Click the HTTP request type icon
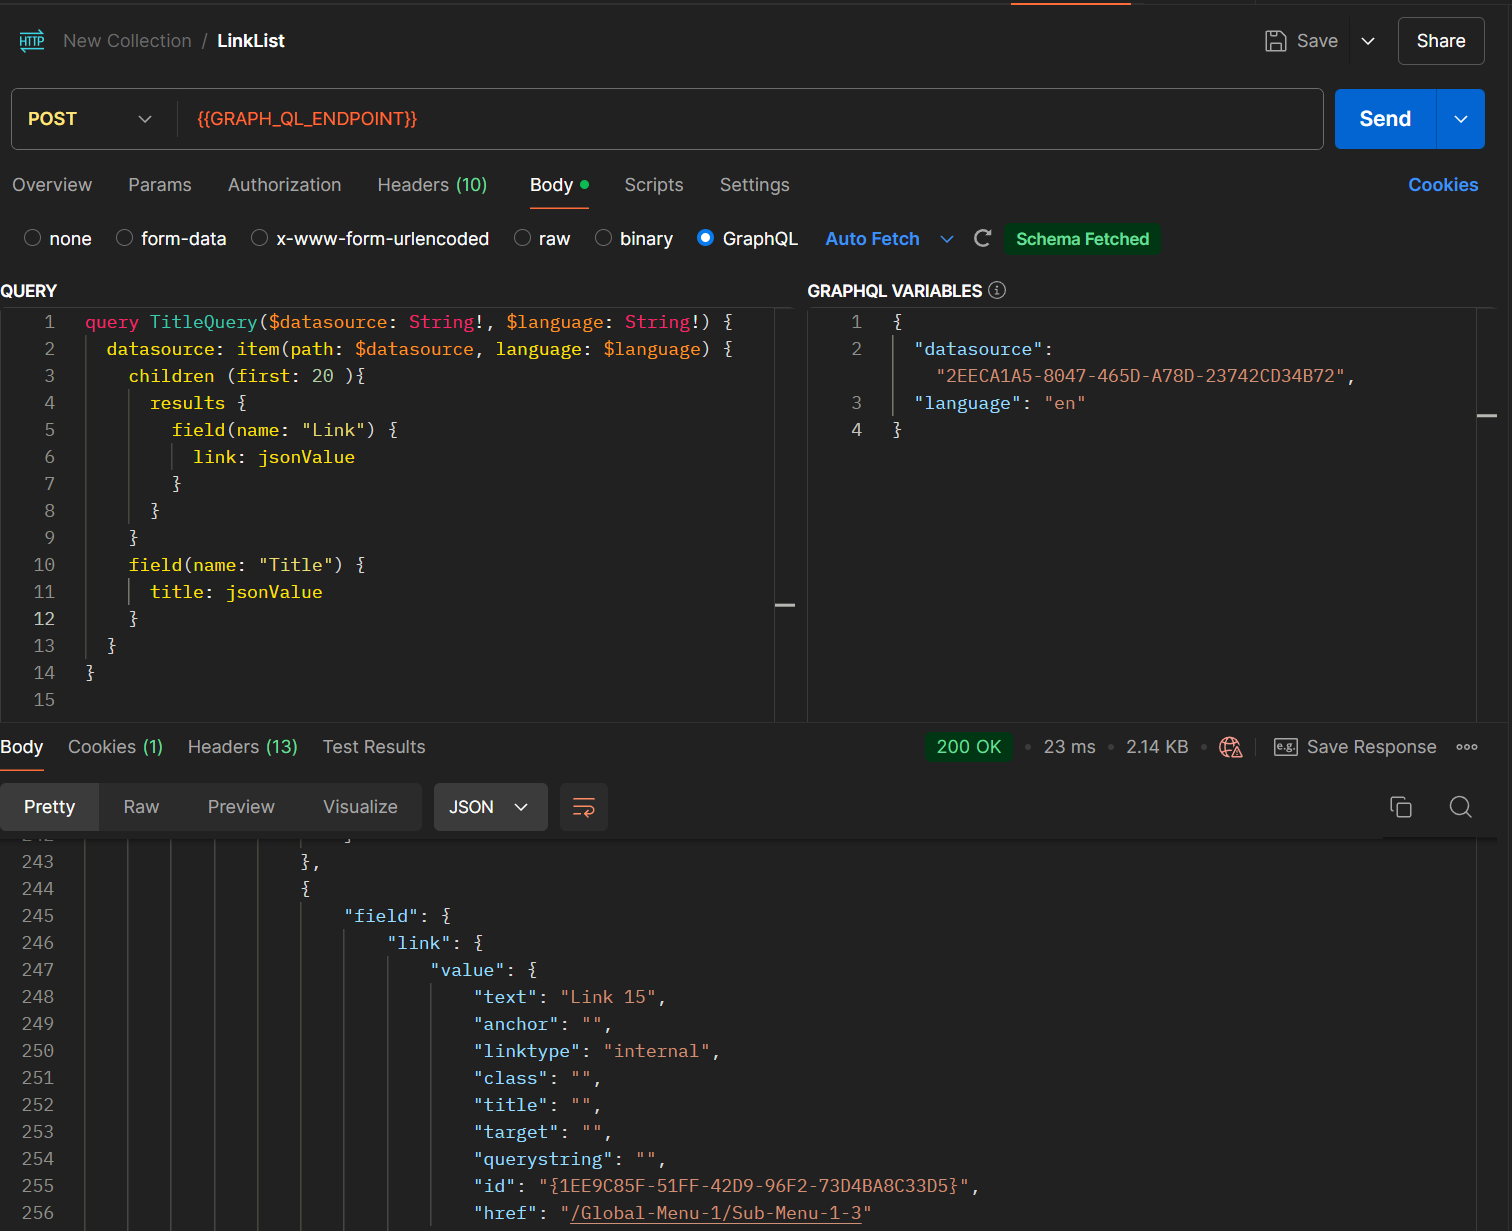 [32, 41]
